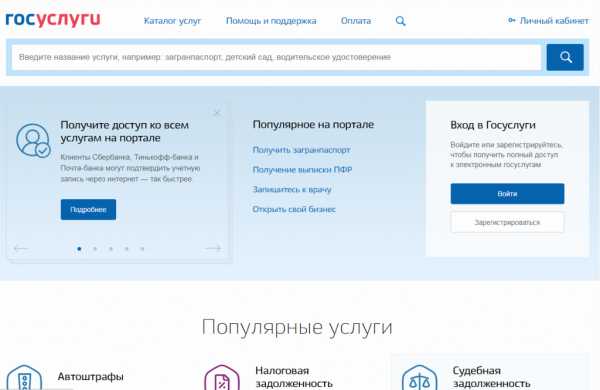The image size is (600, 390).
Task: Select the fifth carousel dot
Action: (x=142, y=249)
